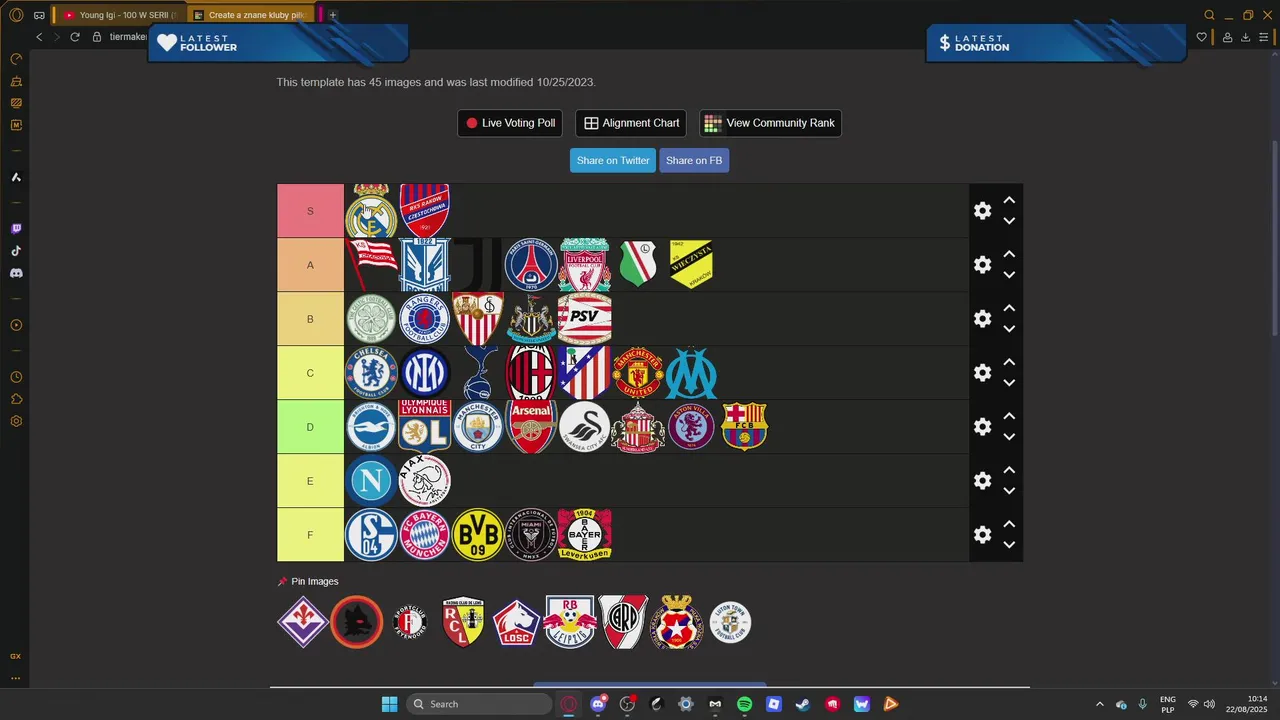1280x720 pixels.
Task: Select Arsenal crest in D tier
Action: [x=531, y=427]
